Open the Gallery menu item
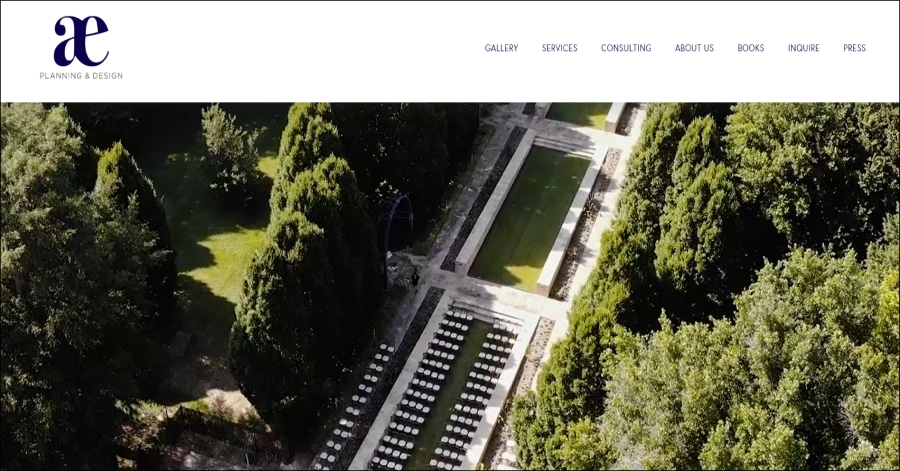The image size is (900, 471). [x=501, y=48]
